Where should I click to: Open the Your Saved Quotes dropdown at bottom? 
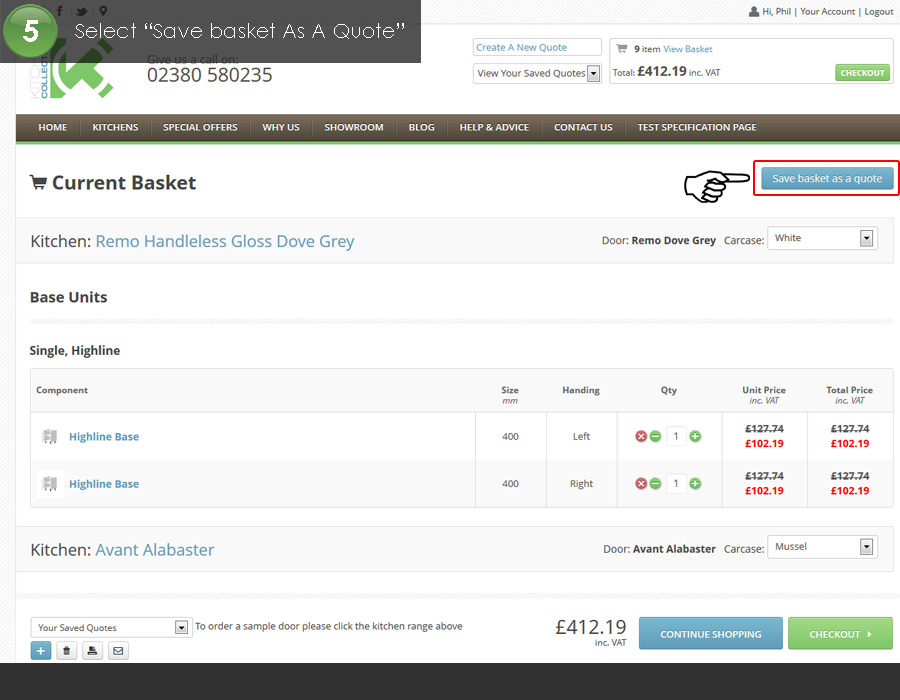coord(111,628)
